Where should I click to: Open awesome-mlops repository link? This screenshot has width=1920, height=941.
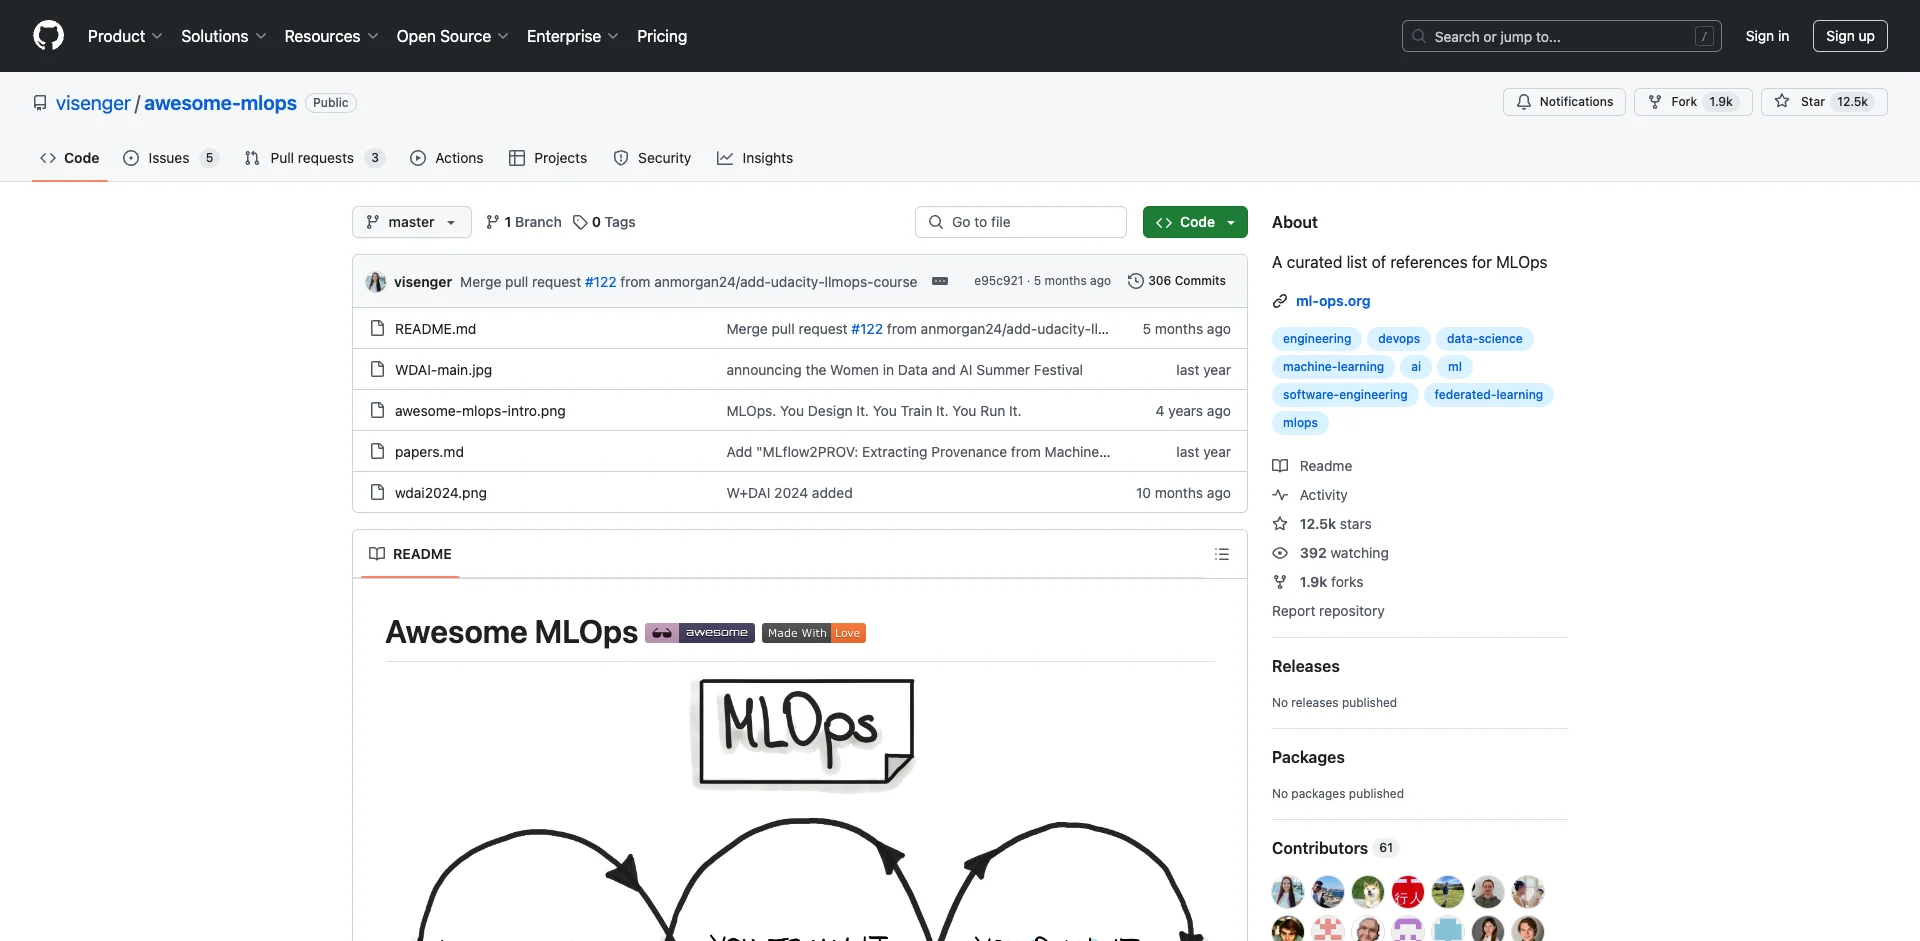220,103
